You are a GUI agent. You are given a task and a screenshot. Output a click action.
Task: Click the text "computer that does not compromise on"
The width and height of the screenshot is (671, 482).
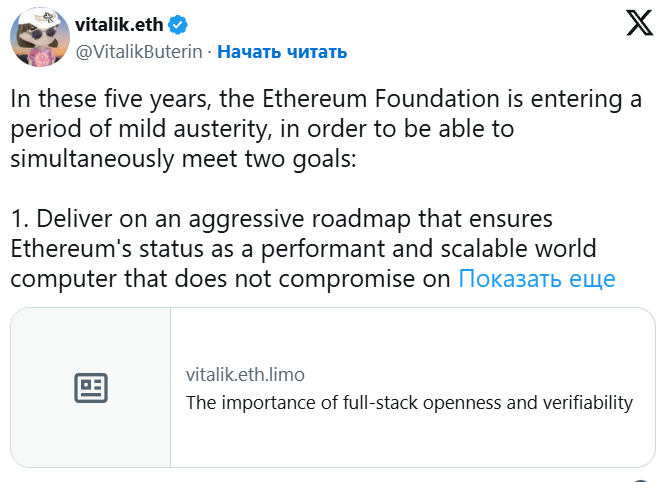(232, 279)
